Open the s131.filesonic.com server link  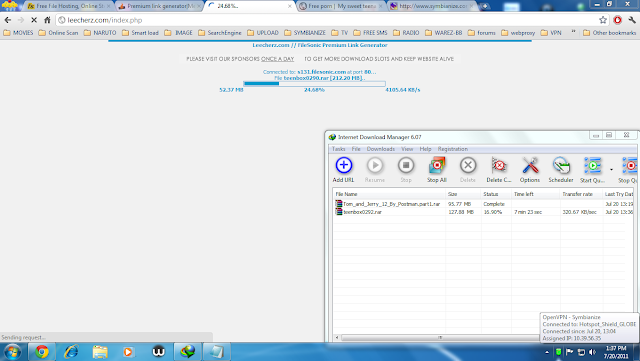point(321,72)
